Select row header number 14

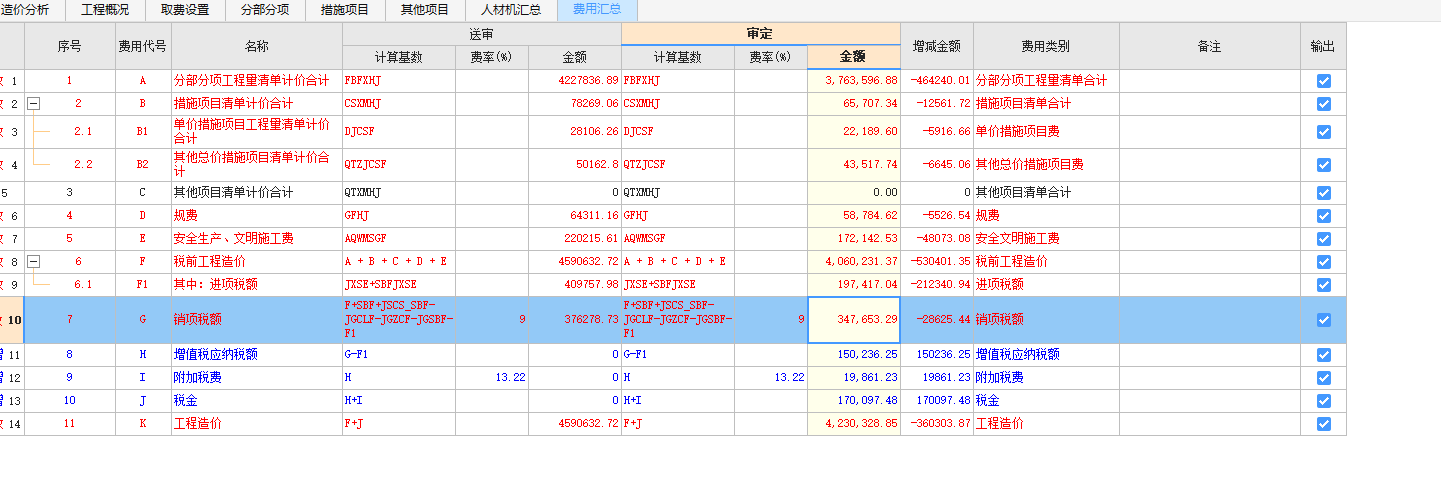pos(12,424)
